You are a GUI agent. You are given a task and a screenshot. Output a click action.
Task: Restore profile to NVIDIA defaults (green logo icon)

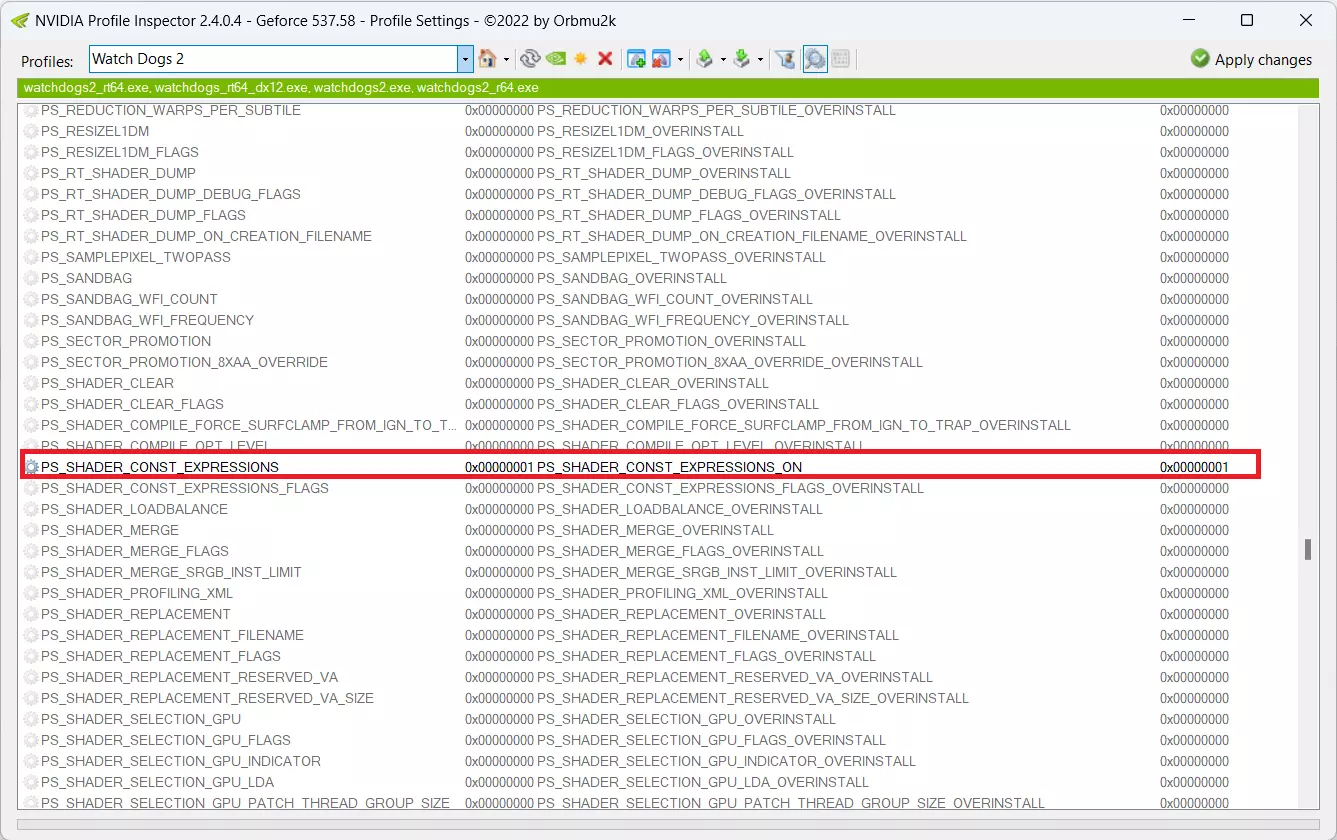(555, 59)
